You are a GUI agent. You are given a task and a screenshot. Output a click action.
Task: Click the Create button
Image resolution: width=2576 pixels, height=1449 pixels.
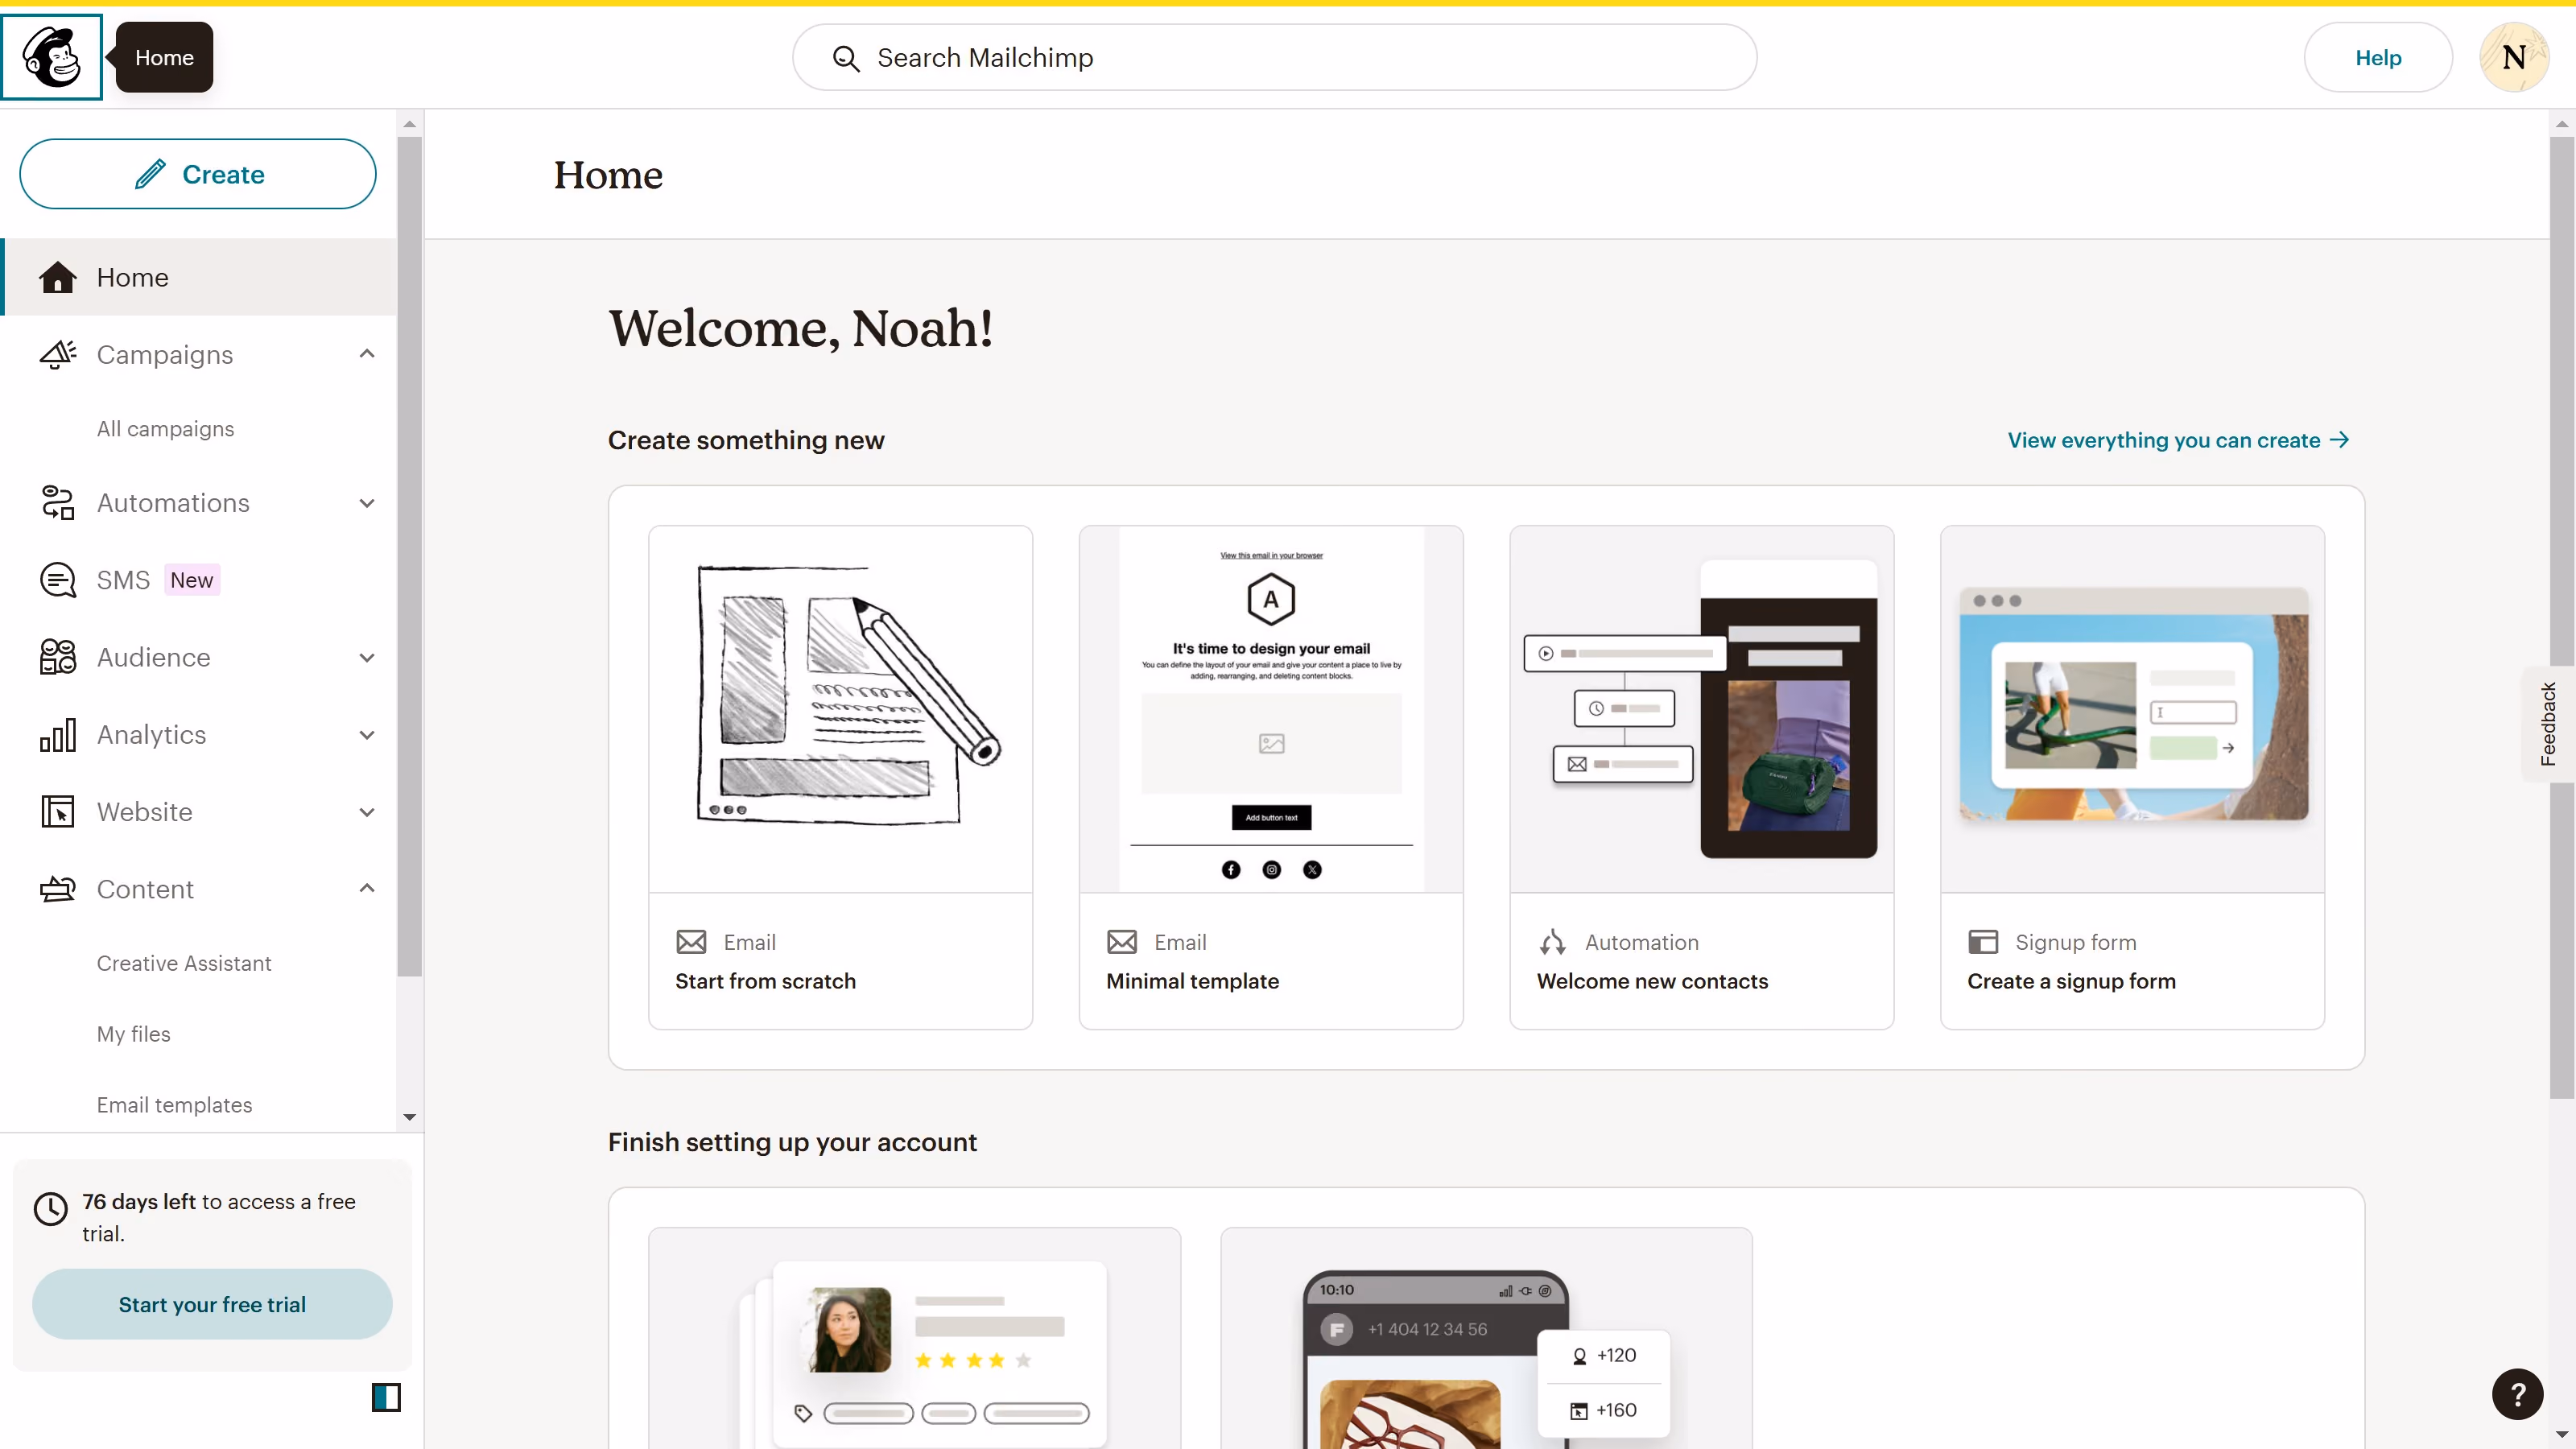[x=198, y=174]
